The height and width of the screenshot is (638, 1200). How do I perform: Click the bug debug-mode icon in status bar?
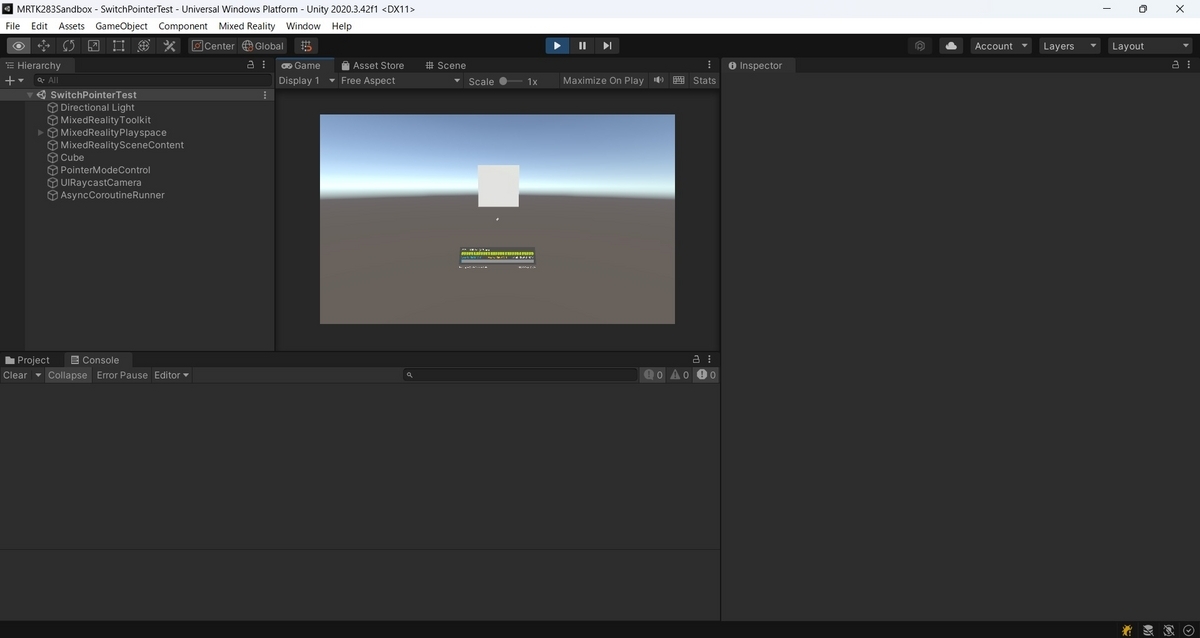tap(1128, 630)
